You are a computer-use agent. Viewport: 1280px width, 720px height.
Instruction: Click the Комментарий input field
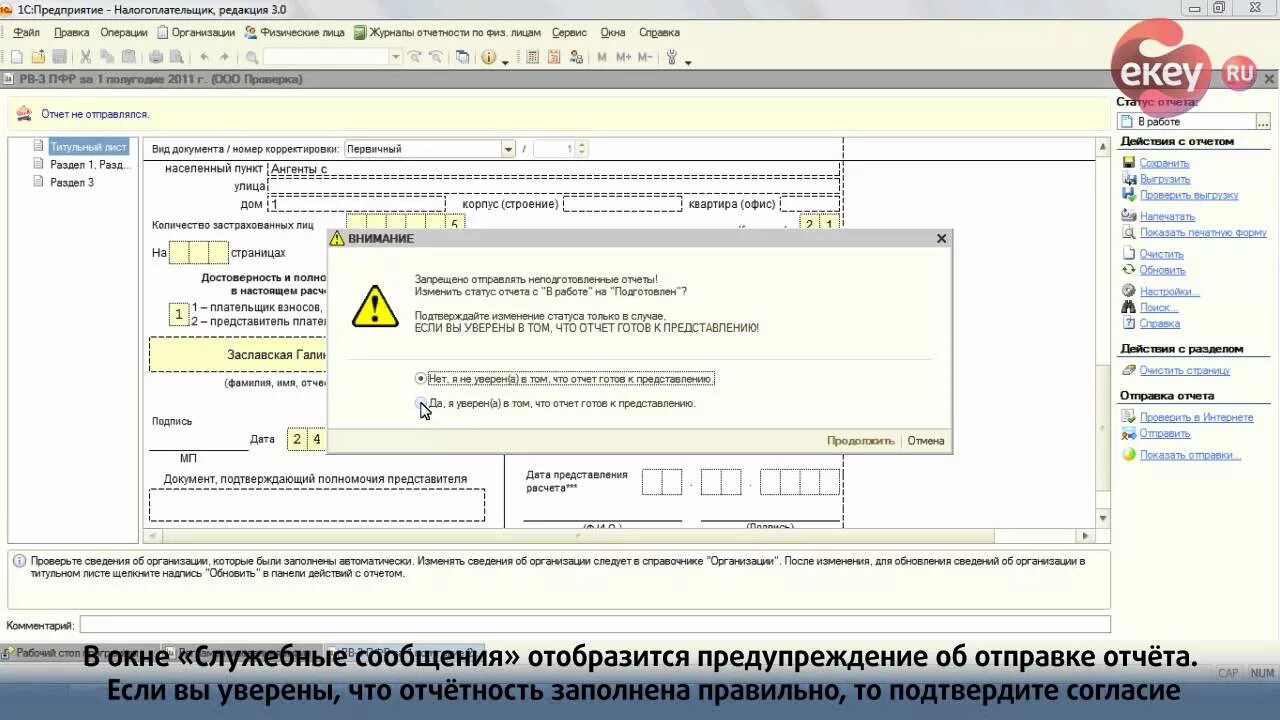pos(595,625)
